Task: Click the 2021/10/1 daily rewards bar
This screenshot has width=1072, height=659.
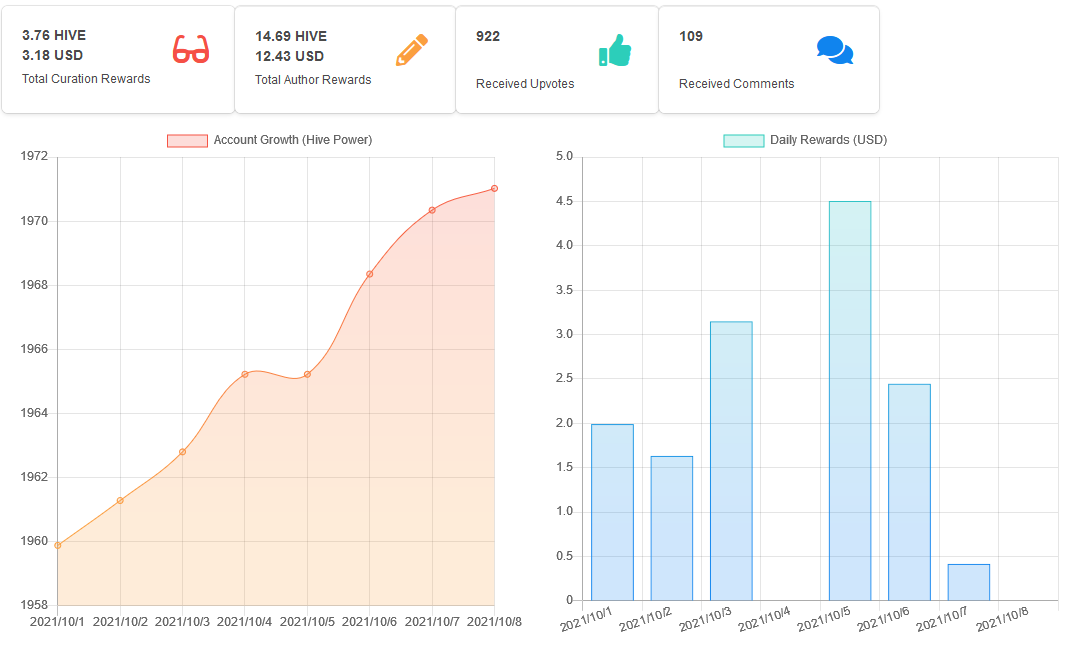Action: tap(613, 513)
